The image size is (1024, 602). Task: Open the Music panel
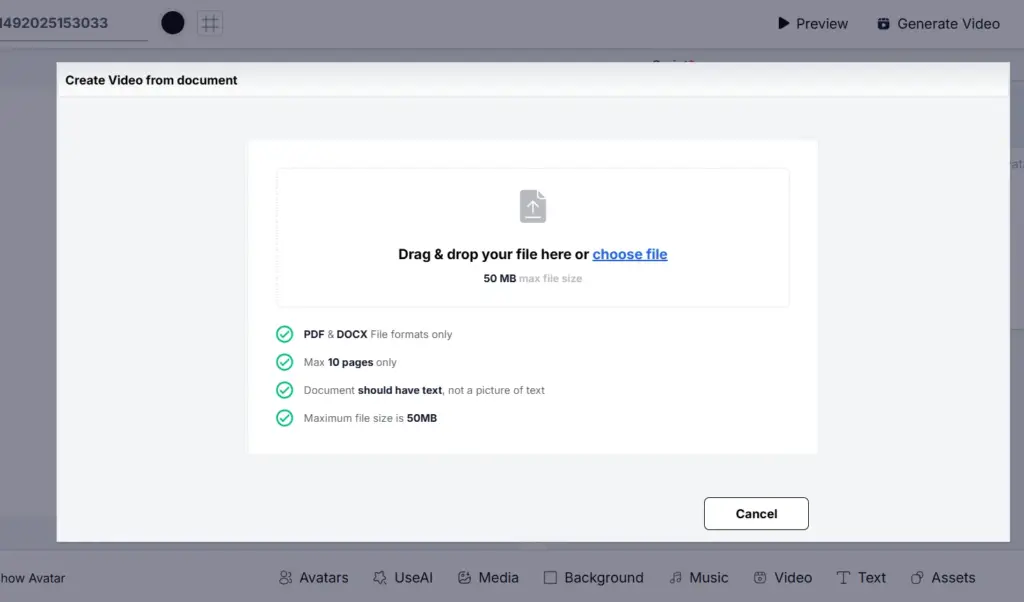(699, 577)
